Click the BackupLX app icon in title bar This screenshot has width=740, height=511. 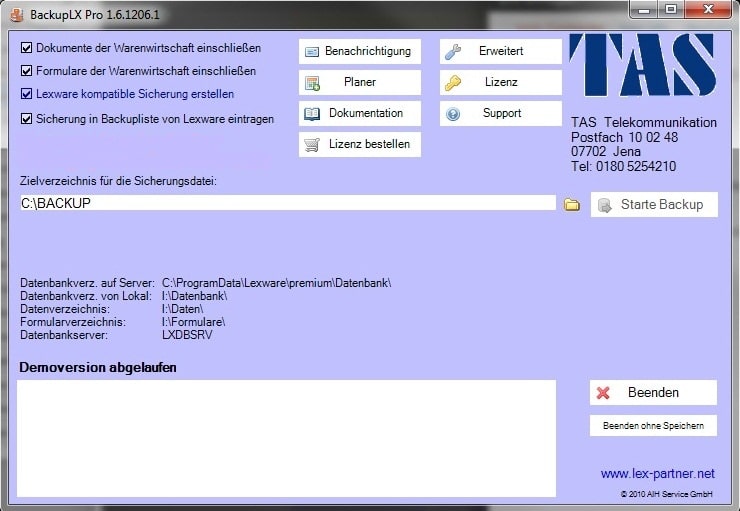pos(17,15)
